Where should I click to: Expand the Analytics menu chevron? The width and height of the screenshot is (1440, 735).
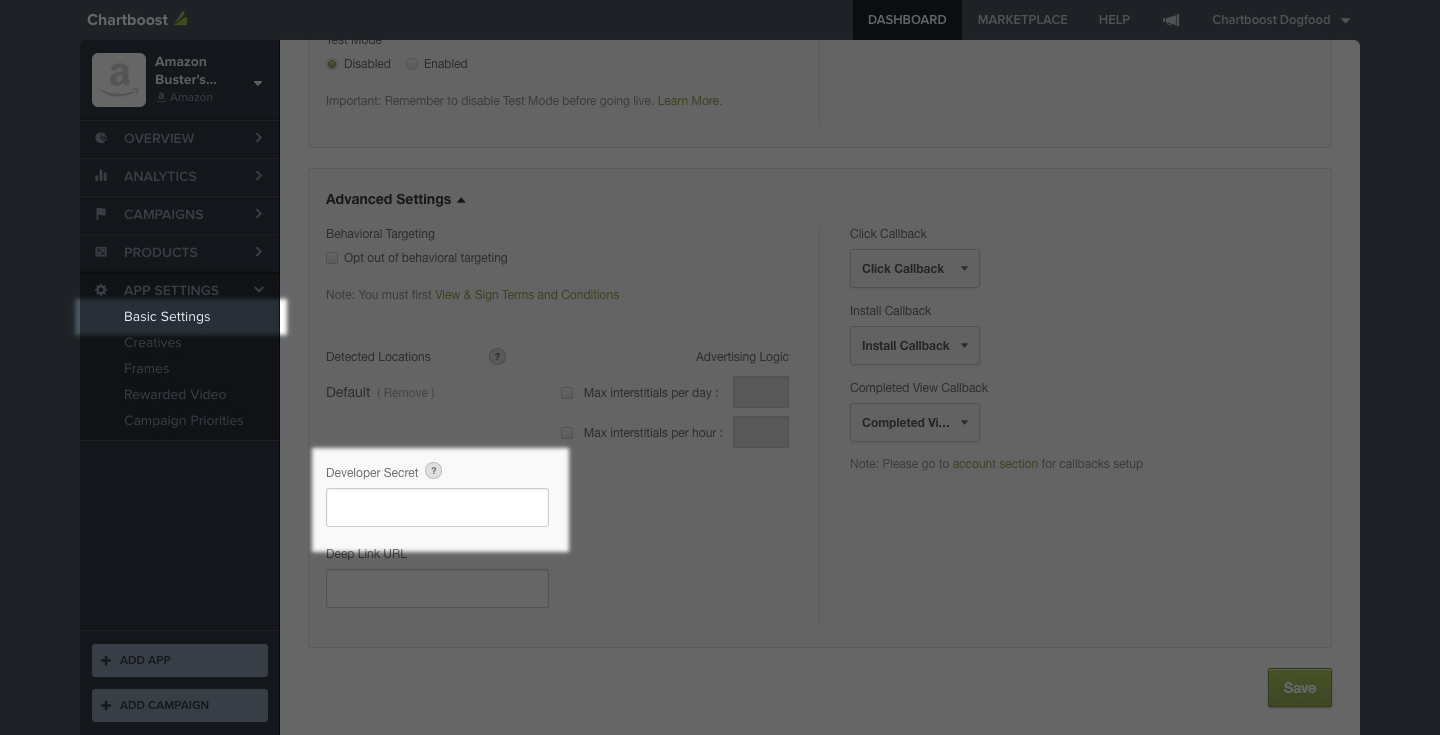pyautogui.click(x=258, y=176)
